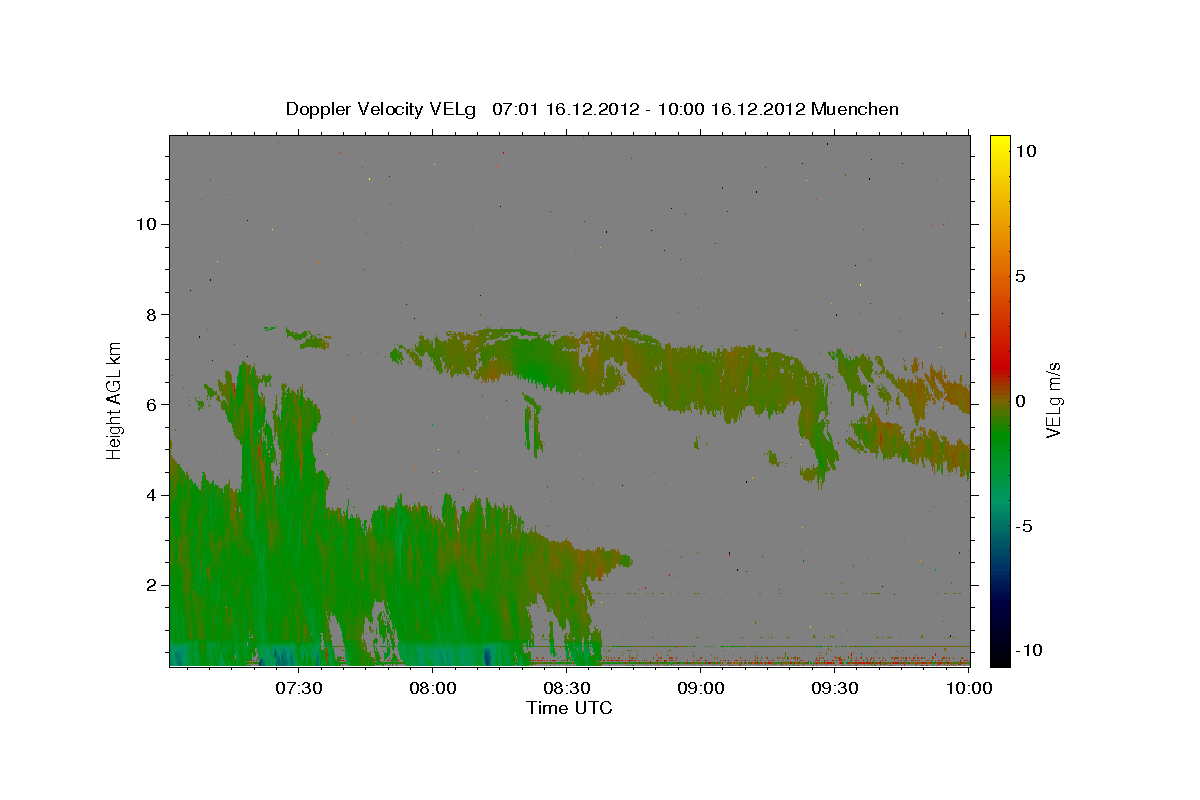Click the 'Time UTC' axis label
Screen dimensions: 1200x800
point(569,708)
